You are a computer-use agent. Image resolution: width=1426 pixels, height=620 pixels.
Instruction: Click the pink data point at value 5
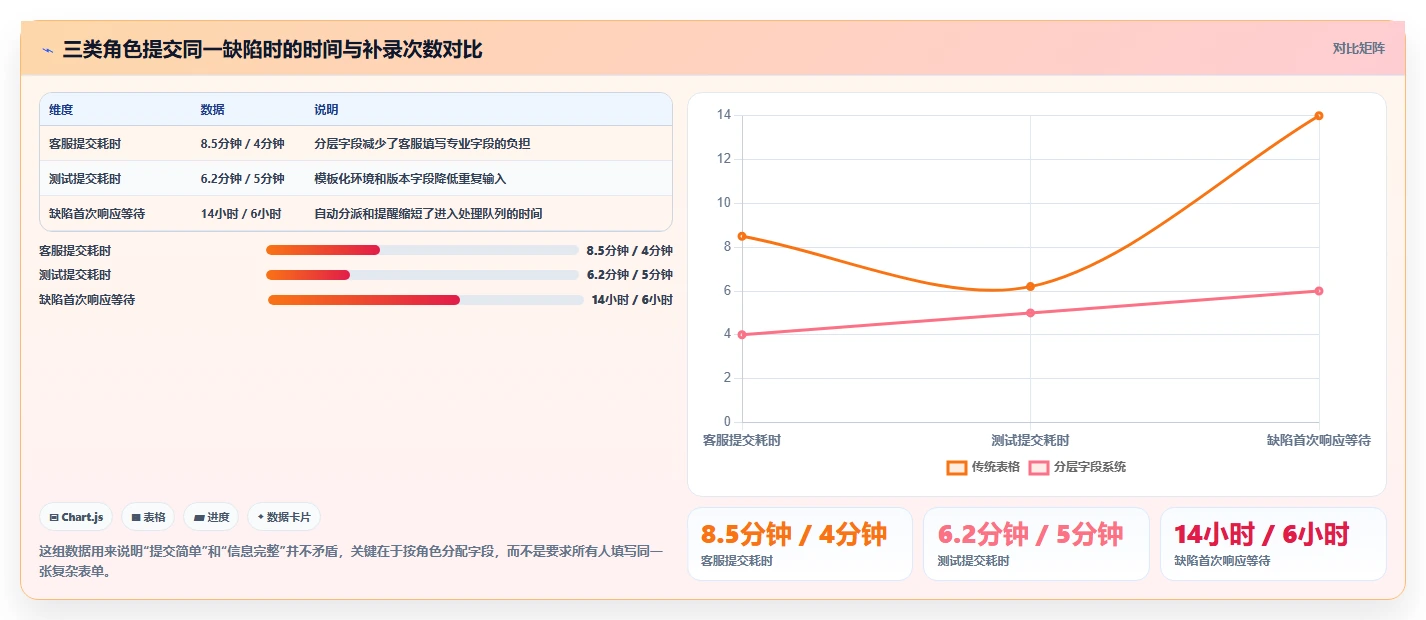tap(1030, 313)
